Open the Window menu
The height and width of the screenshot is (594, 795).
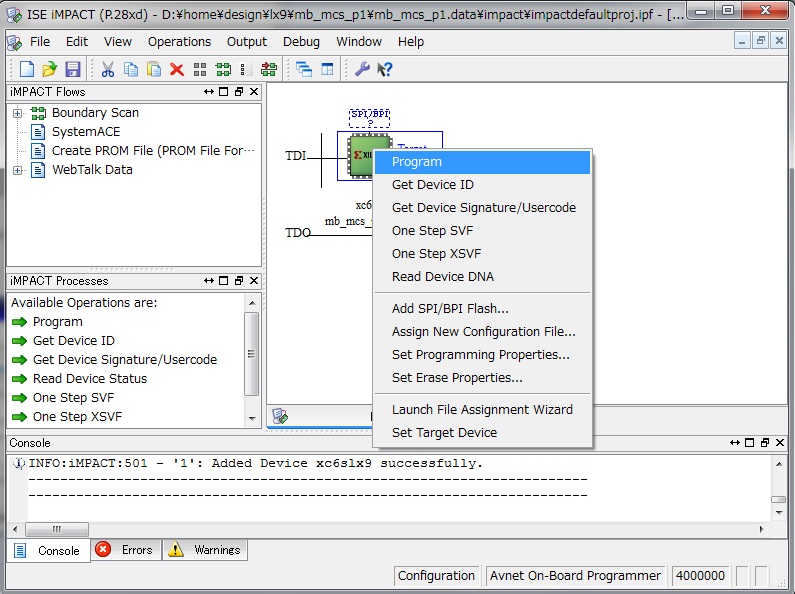(358, 42)
